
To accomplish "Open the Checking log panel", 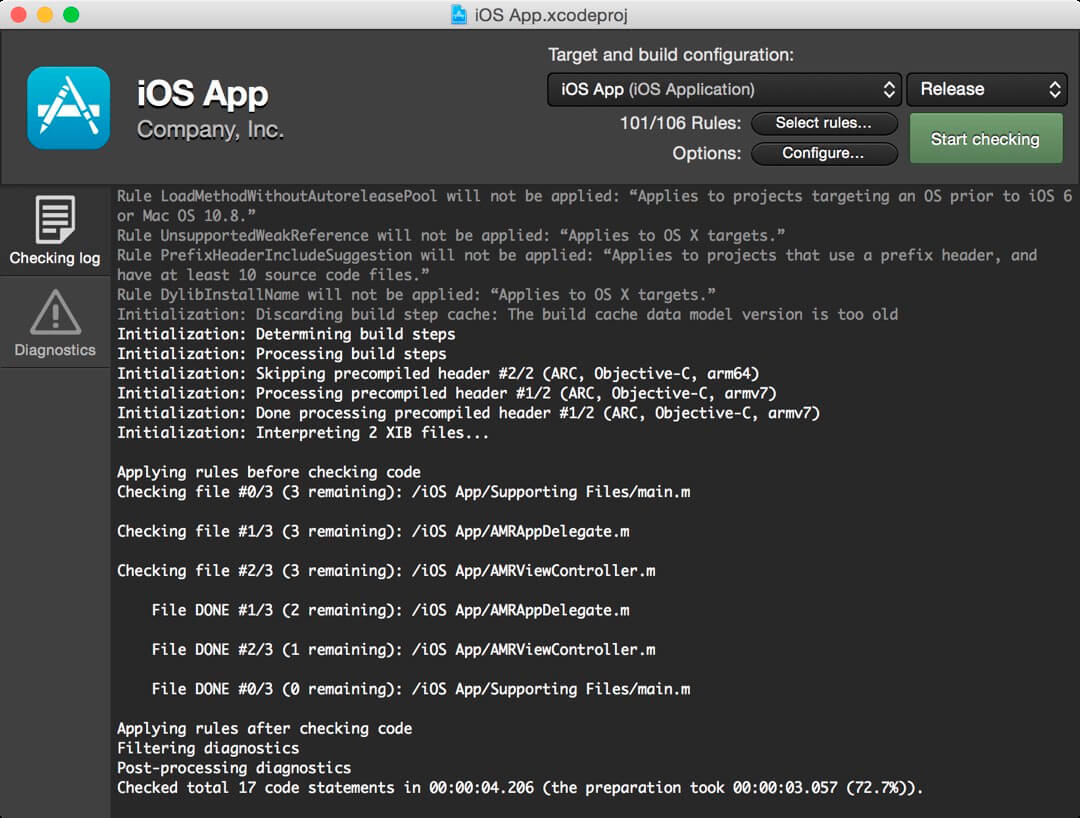I will coord(55,231).
